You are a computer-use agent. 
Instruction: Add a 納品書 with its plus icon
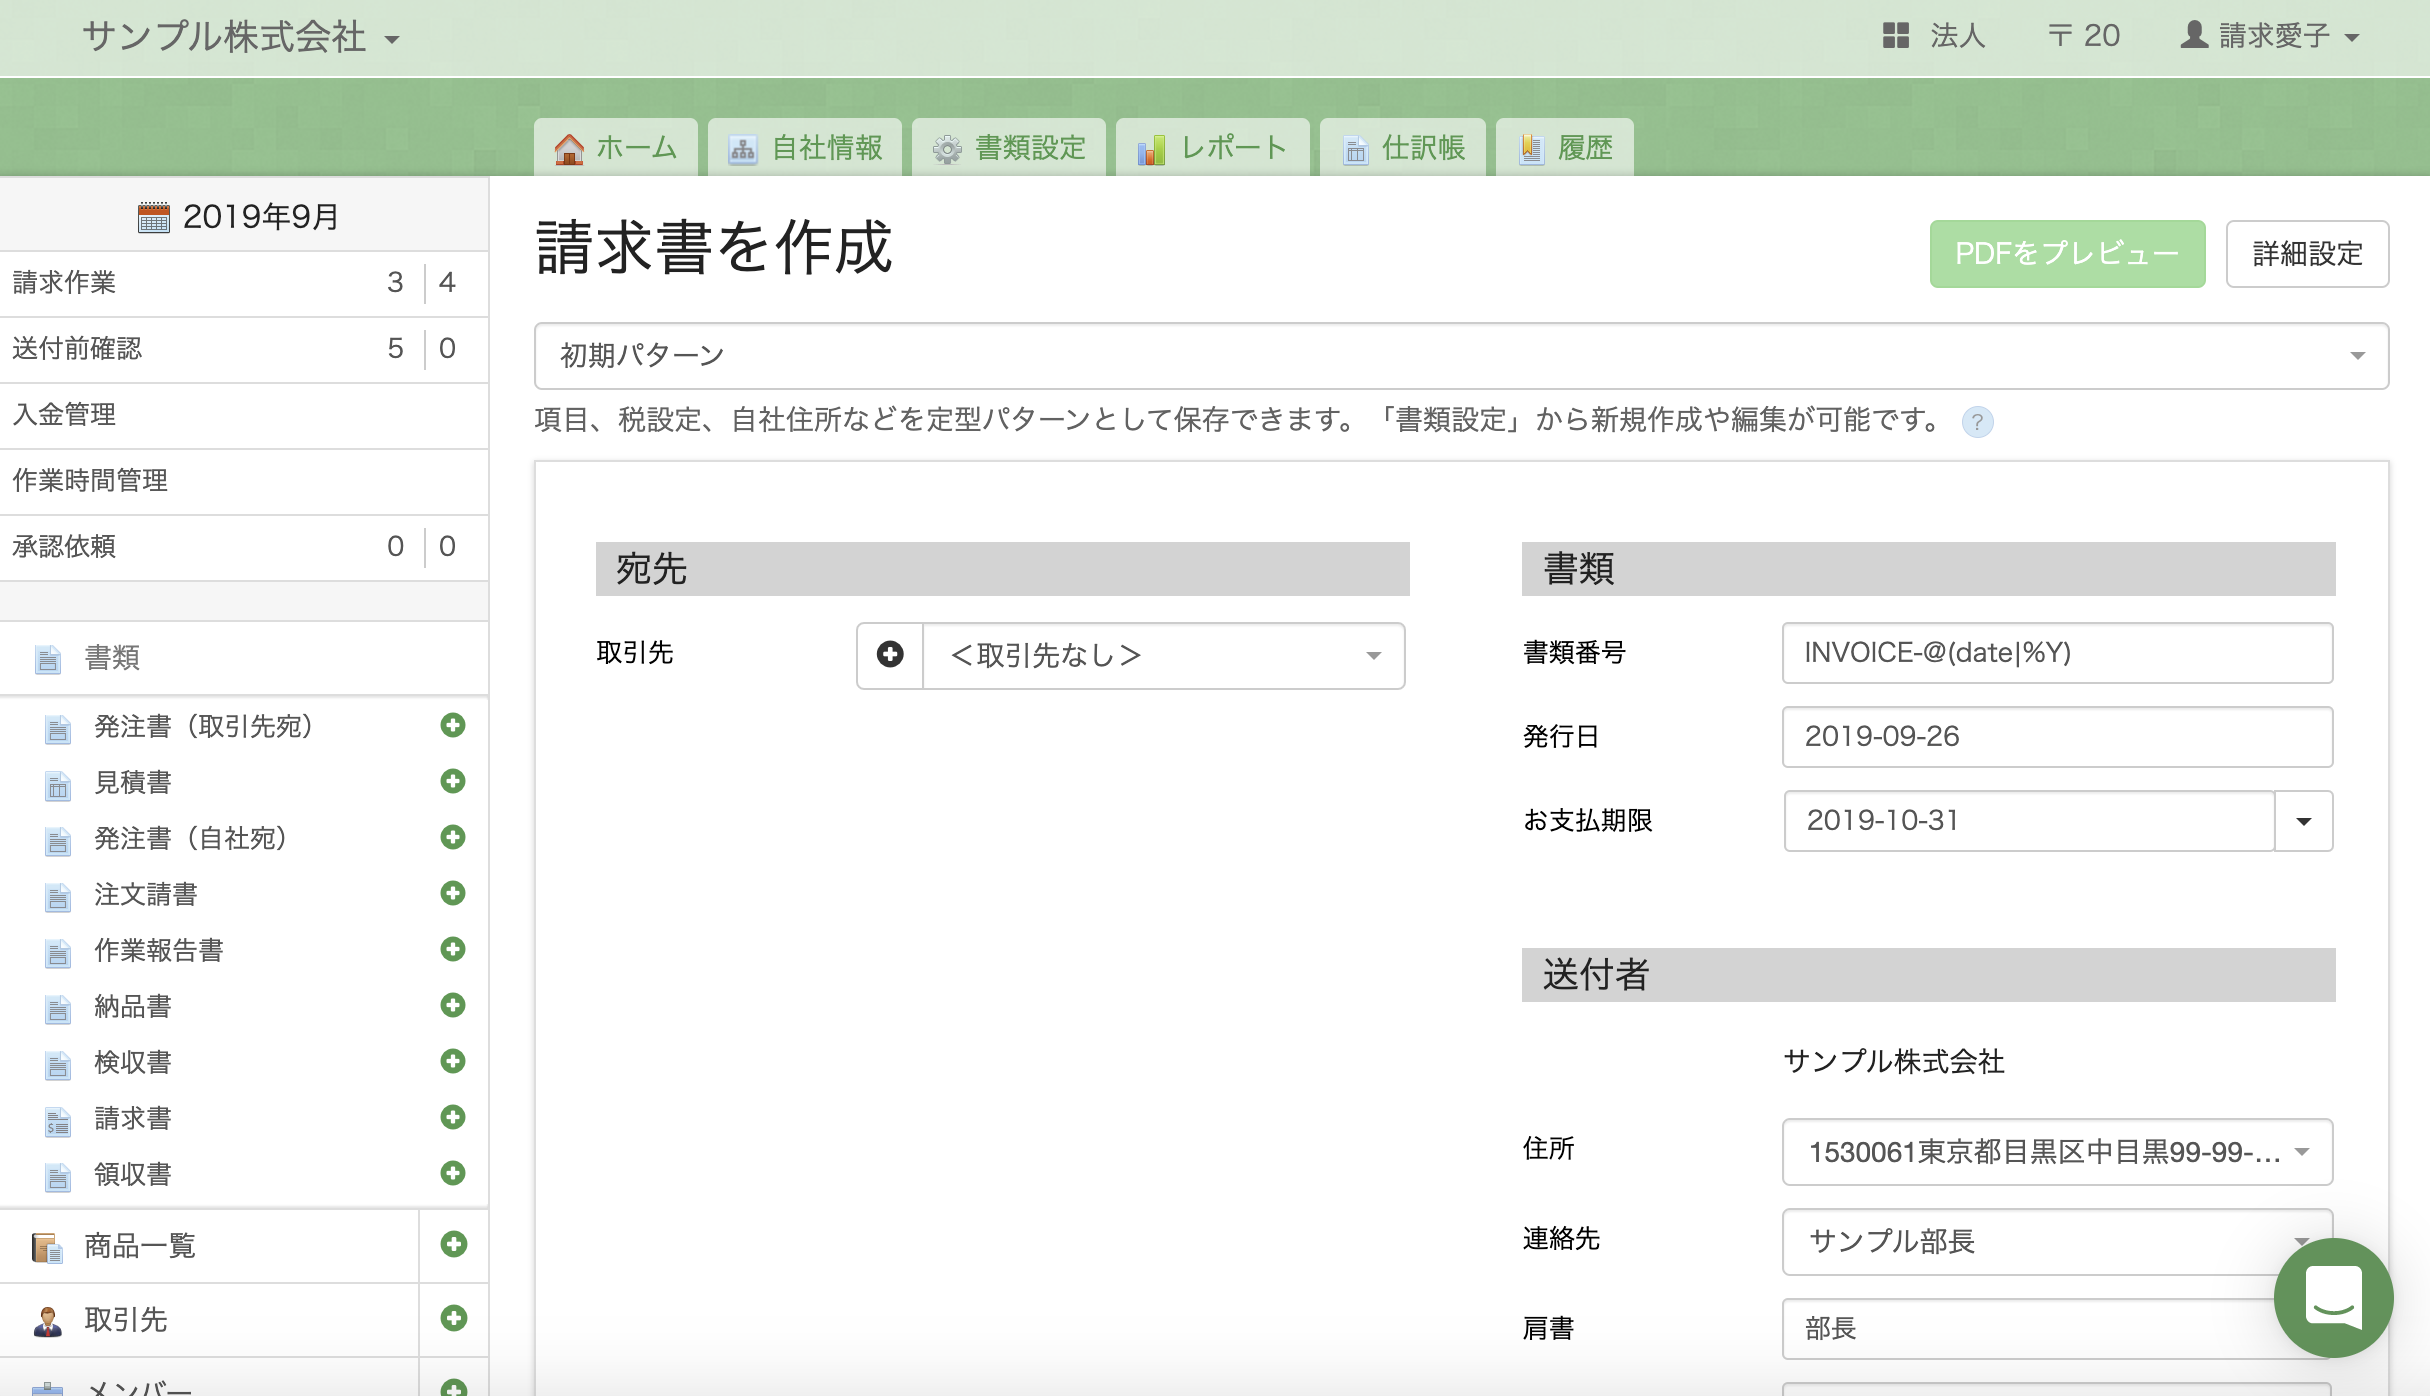click(x=453, y=1005)
